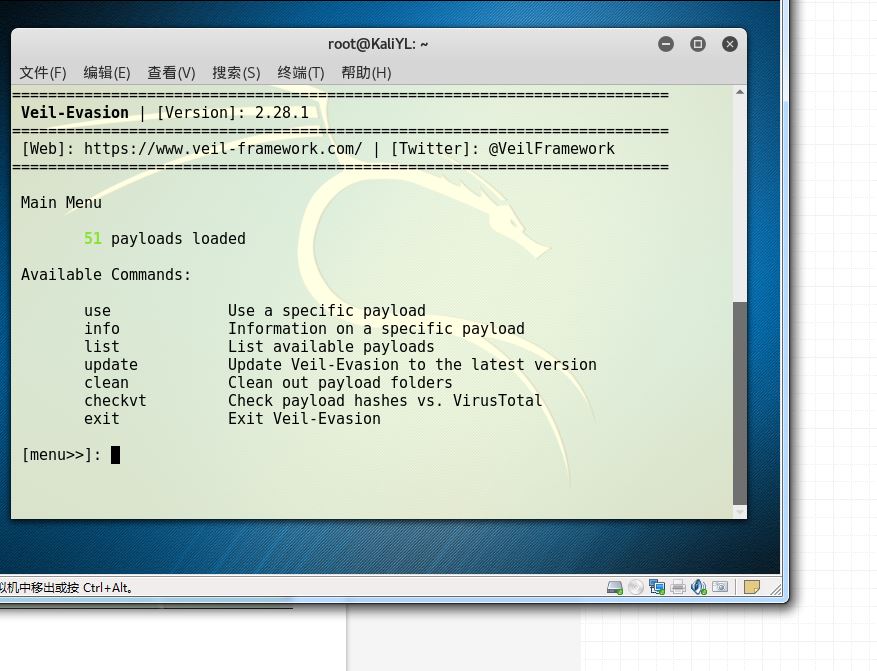Viewport: 877px width, 671px height.
Task: Click the 'use' command text
Action: (97, 311)
